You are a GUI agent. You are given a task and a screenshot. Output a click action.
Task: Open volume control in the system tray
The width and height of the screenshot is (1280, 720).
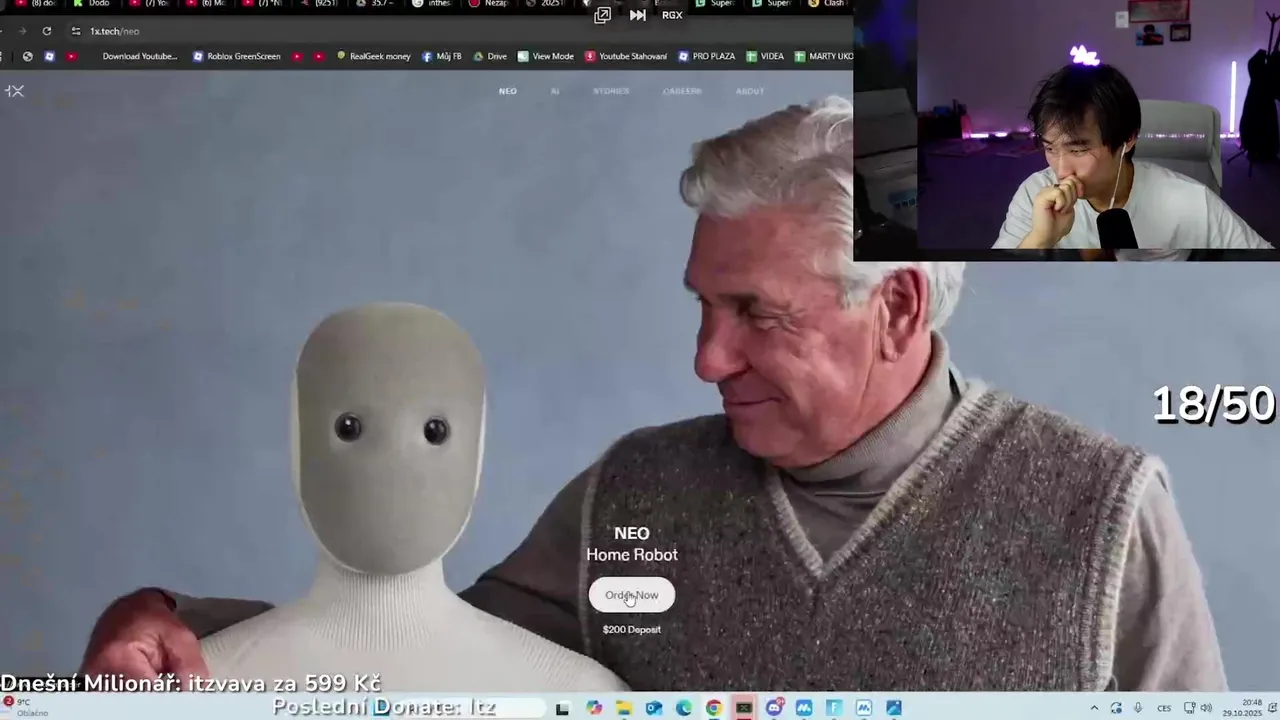point(1206,708)
